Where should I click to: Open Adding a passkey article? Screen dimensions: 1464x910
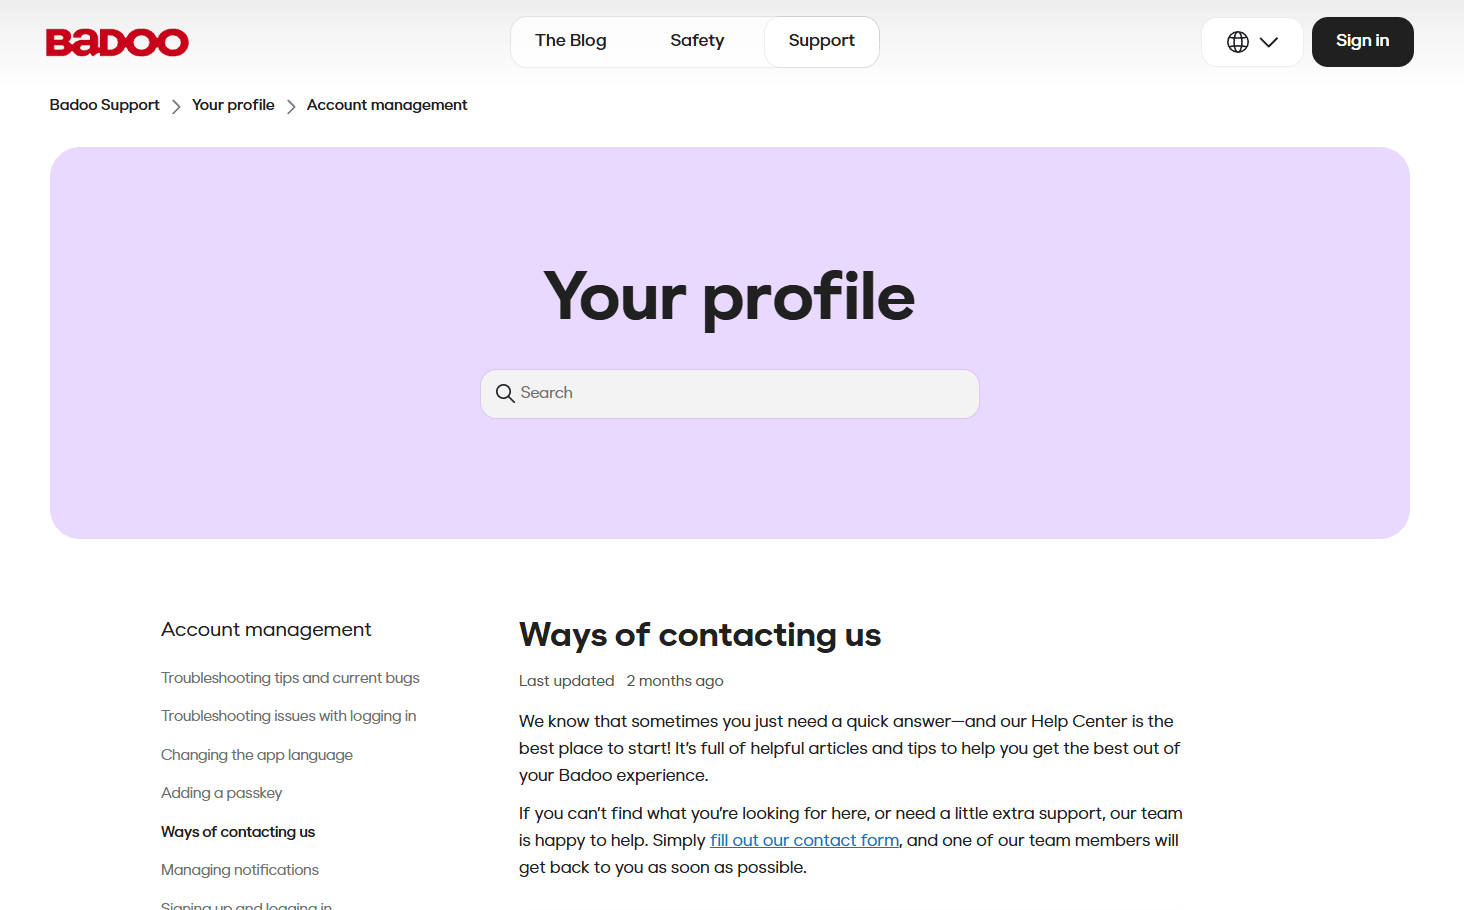click(222, 793)
